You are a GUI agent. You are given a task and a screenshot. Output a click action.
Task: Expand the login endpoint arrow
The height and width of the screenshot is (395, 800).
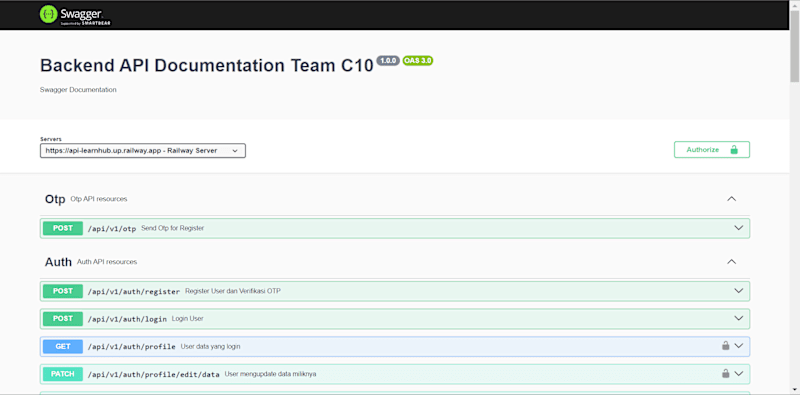738,318
